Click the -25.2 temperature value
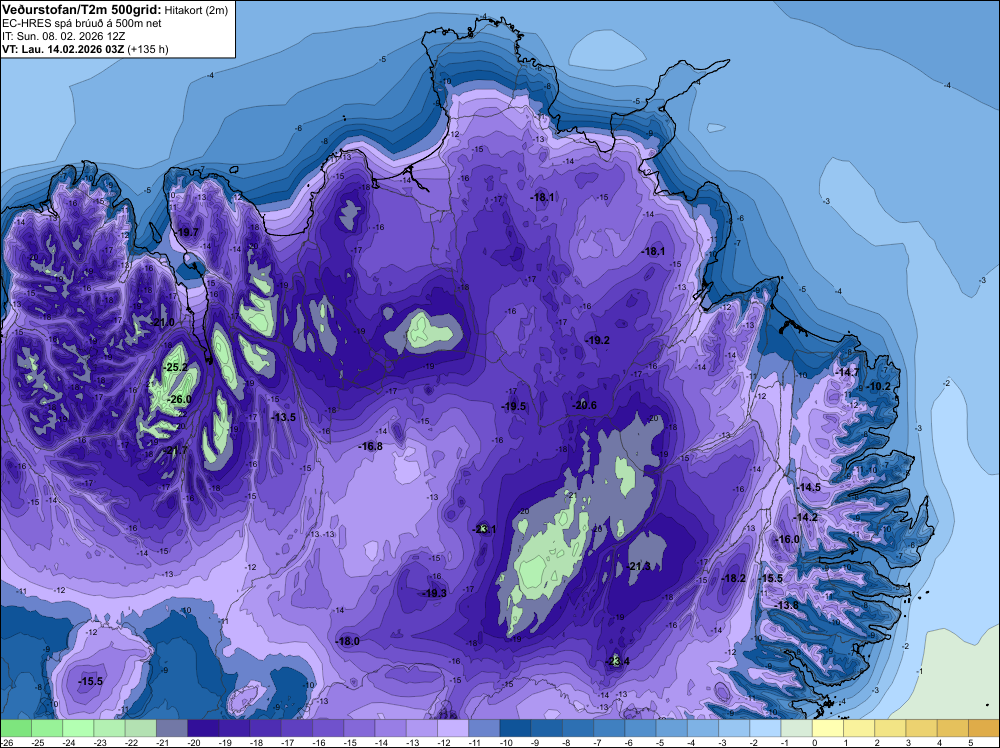Viewport: 1000px width, 748px height. pyautogui.click(x=176, y=367)
